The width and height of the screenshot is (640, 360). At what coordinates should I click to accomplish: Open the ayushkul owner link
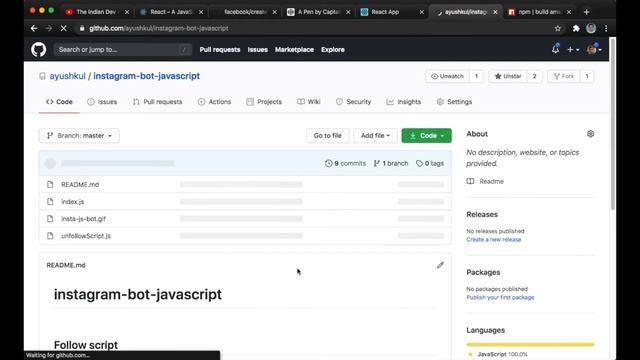[x=67, y=76]
